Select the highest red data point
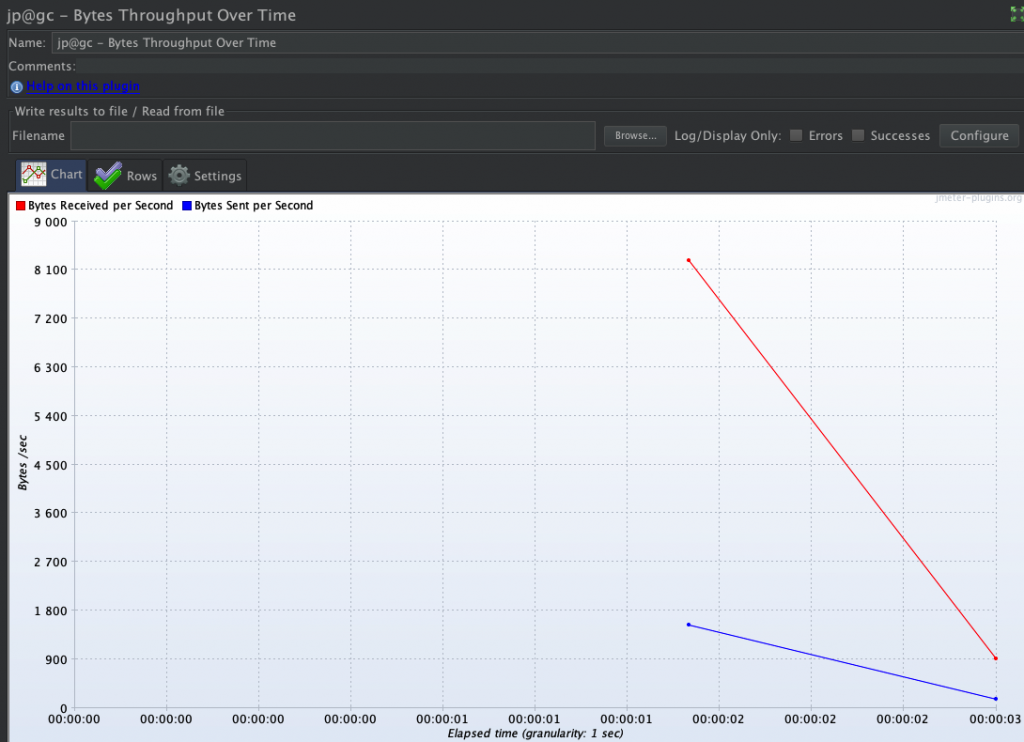Screen dimensions: 1024x742 click(x=689, y=260)
